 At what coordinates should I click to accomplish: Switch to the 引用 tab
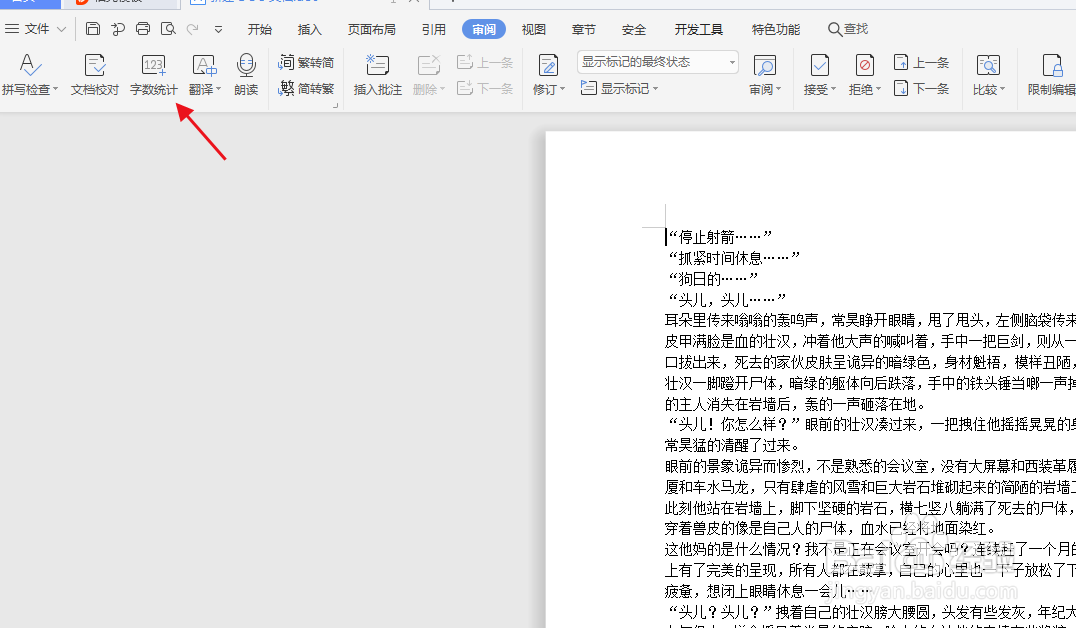click(x=434, y=30)
